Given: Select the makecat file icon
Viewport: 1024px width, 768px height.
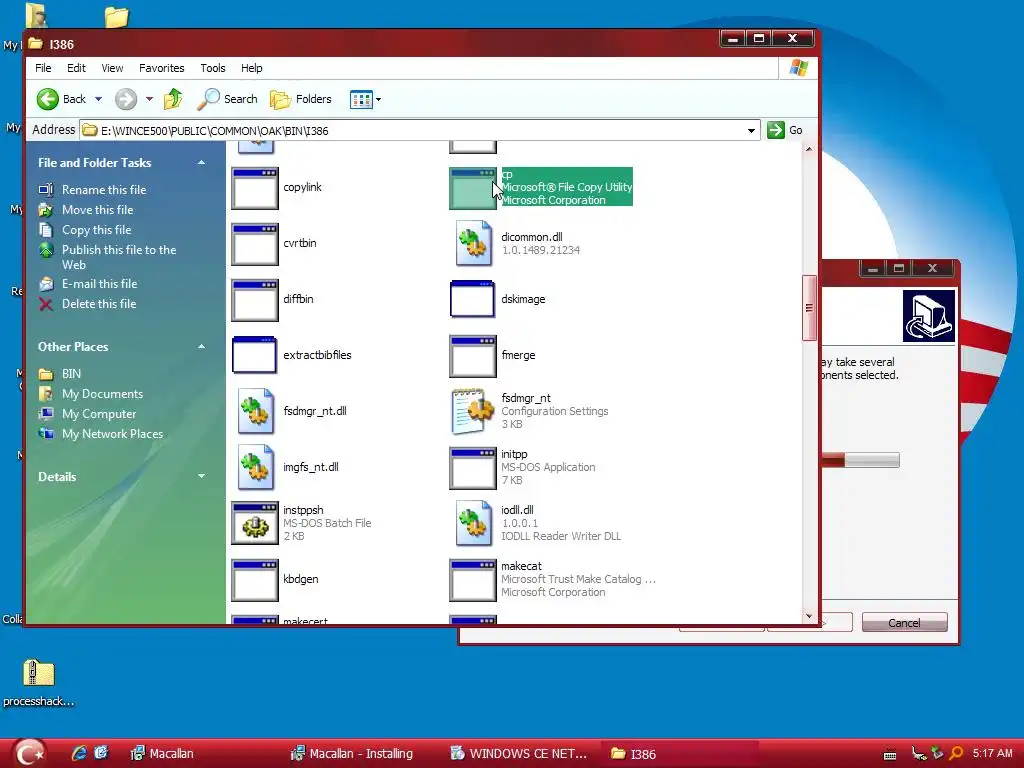Looking at the screenshot, I should (x=473, y=581).
